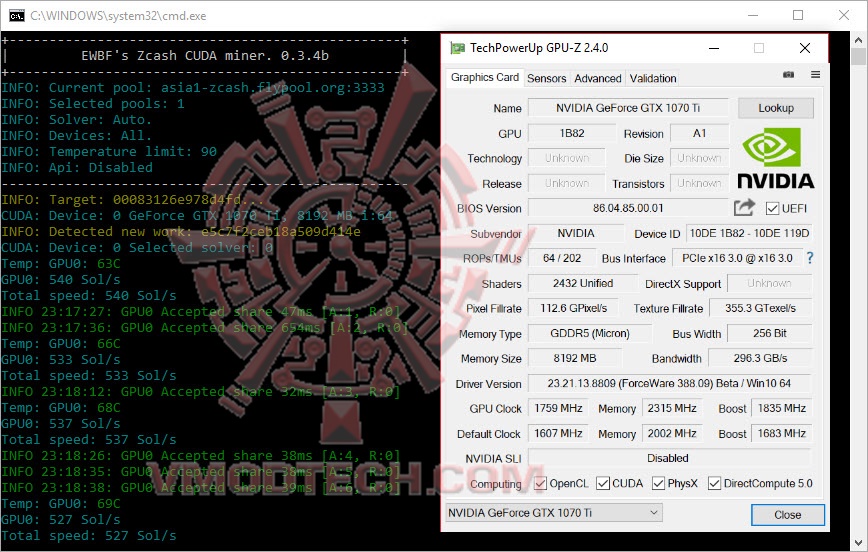Image resolution: width=868 pixels, height=552 pixels.
Task: Click the Default Memory field 2002 MHz
Action: [x=672, y=434]
